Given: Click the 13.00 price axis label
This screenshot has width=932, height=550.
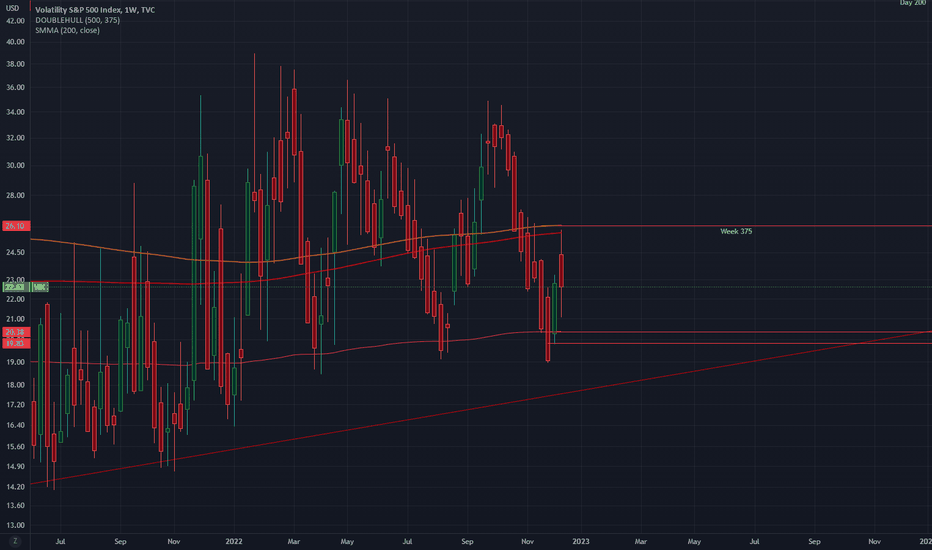Looking at the screenshot, I should pyautogui.click(x=15, y=526).
